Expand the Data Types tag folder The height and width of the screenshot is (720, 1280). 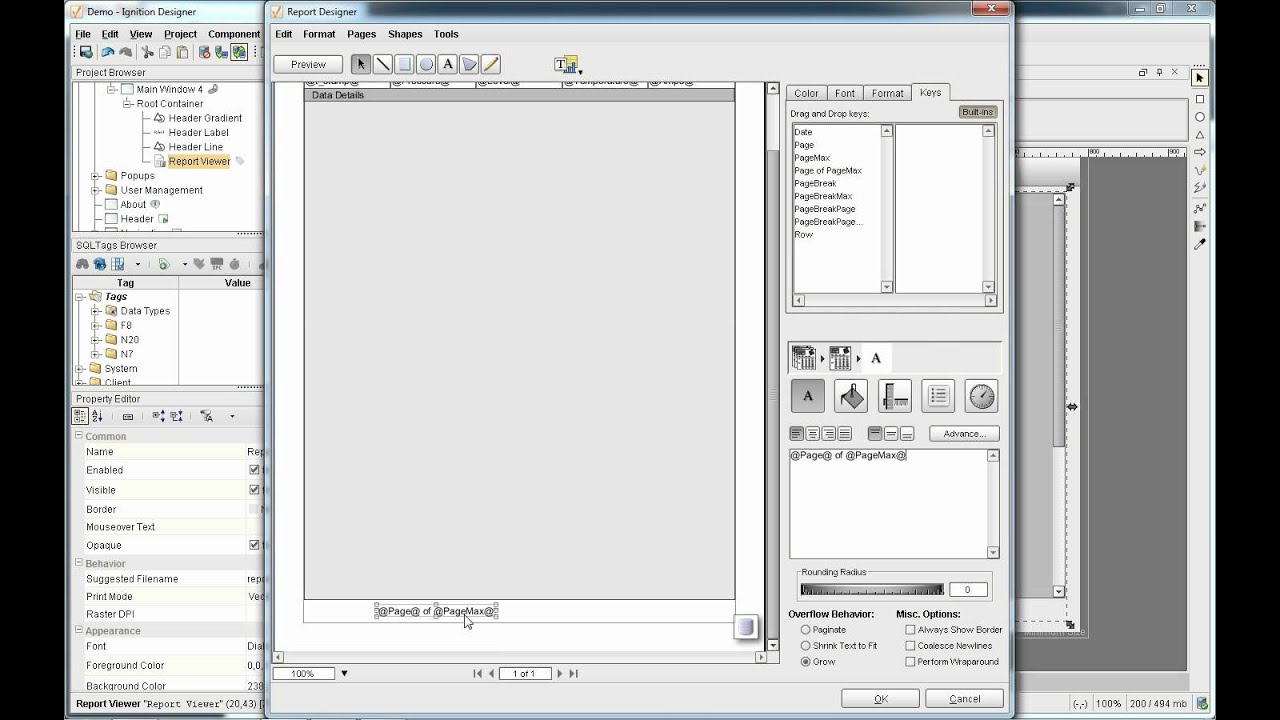click(x=96, y=311)
